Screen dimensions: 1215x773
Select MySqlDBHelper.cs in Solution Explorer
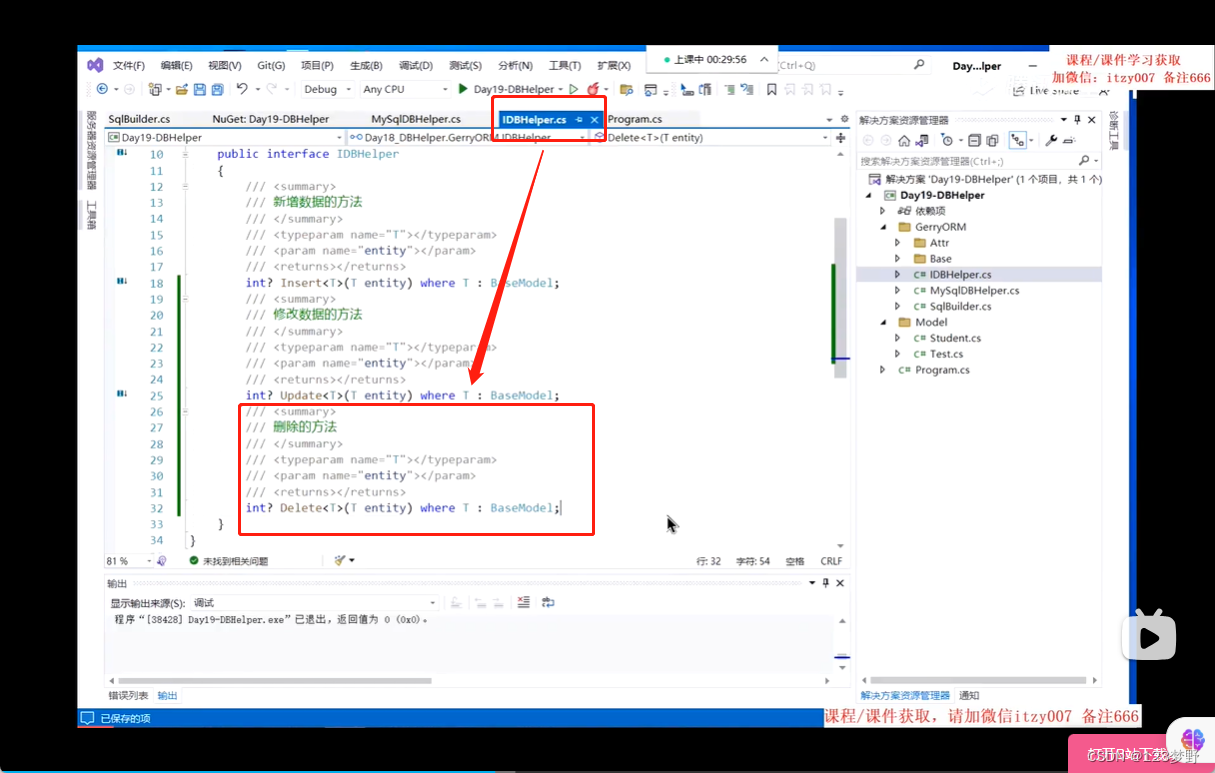974,290
